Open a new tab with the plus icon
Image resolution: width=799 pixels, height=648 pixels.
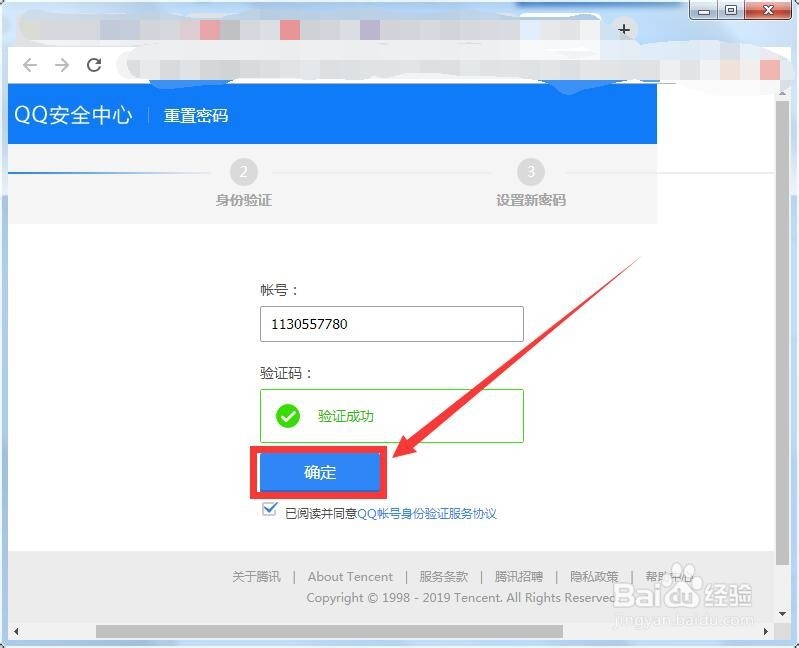pos(624,30)
